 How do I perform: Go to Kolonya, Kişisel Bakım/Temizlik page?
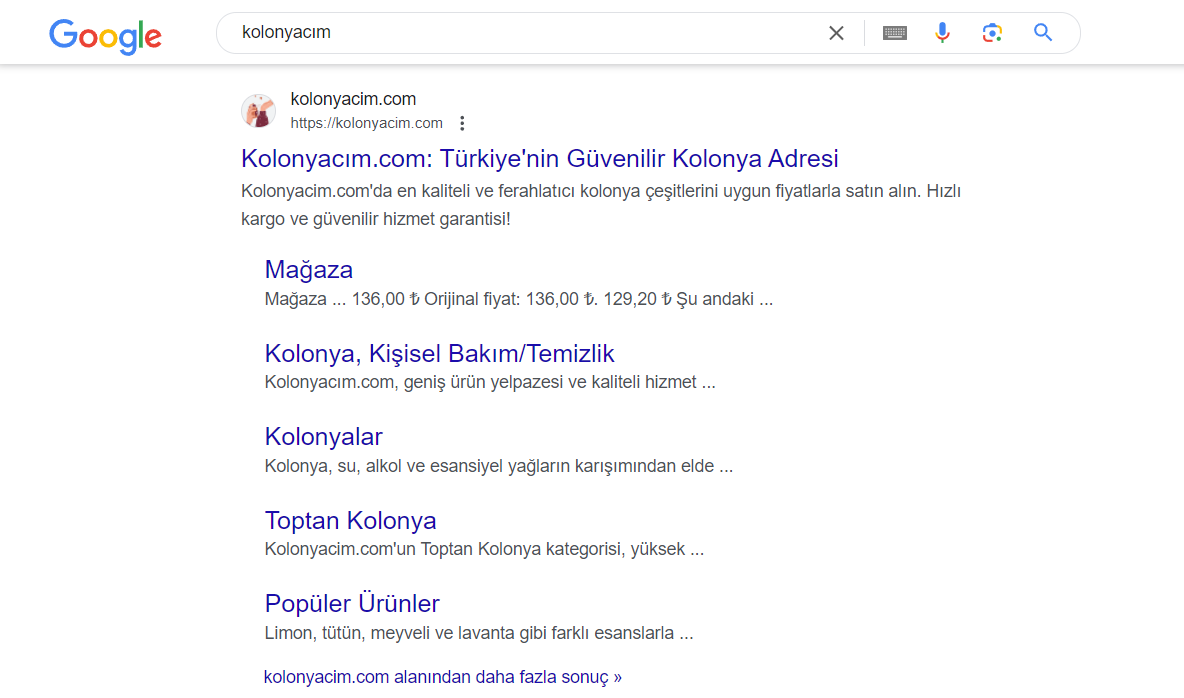click(x=439, y=354)
